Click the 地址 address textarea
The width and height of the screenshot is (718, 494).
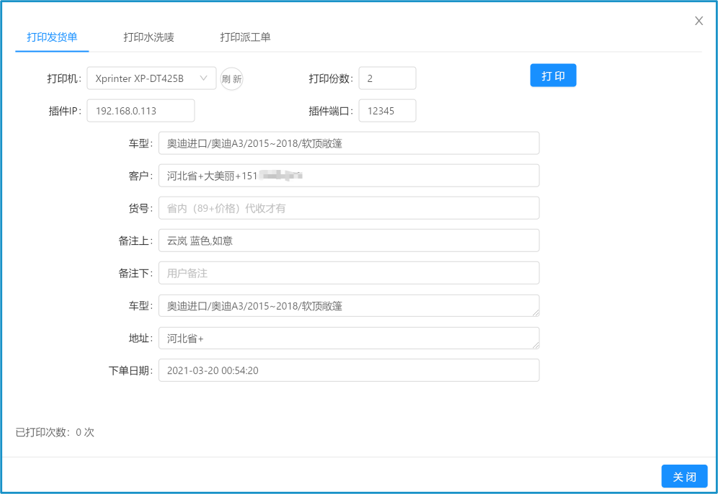point(348,338)
